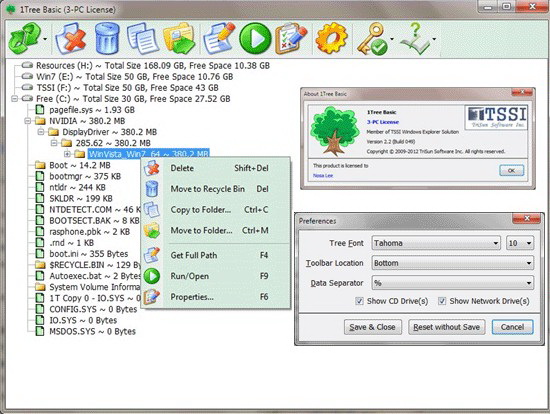Select rasphone.pbk ~ 2 KB file

pos(83,232)
